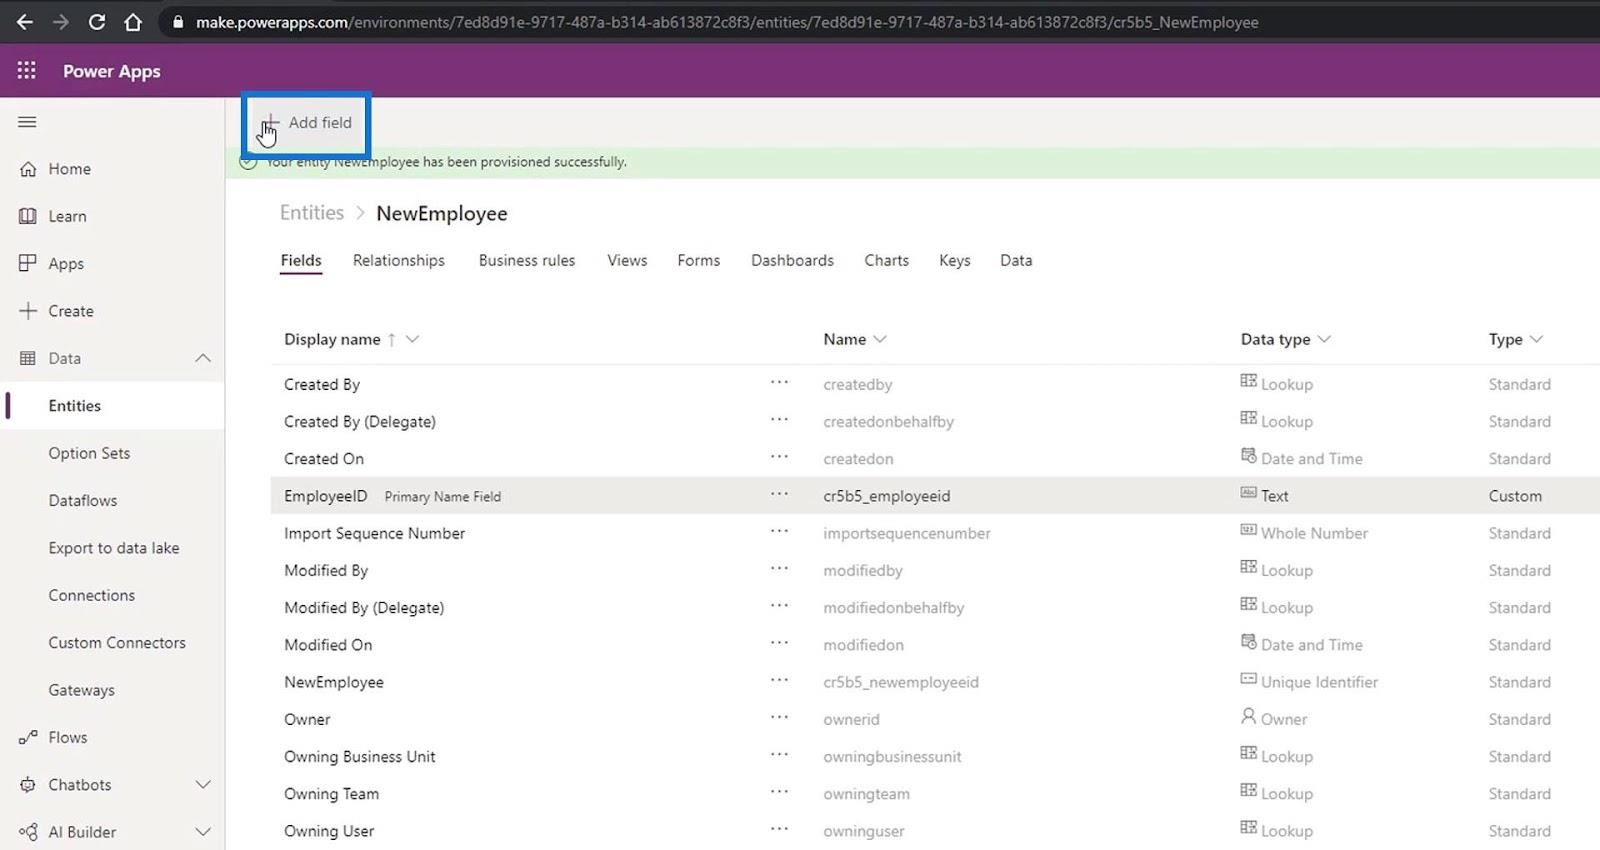Open Custom Connectors in the sidebar

tap(117, 642)
